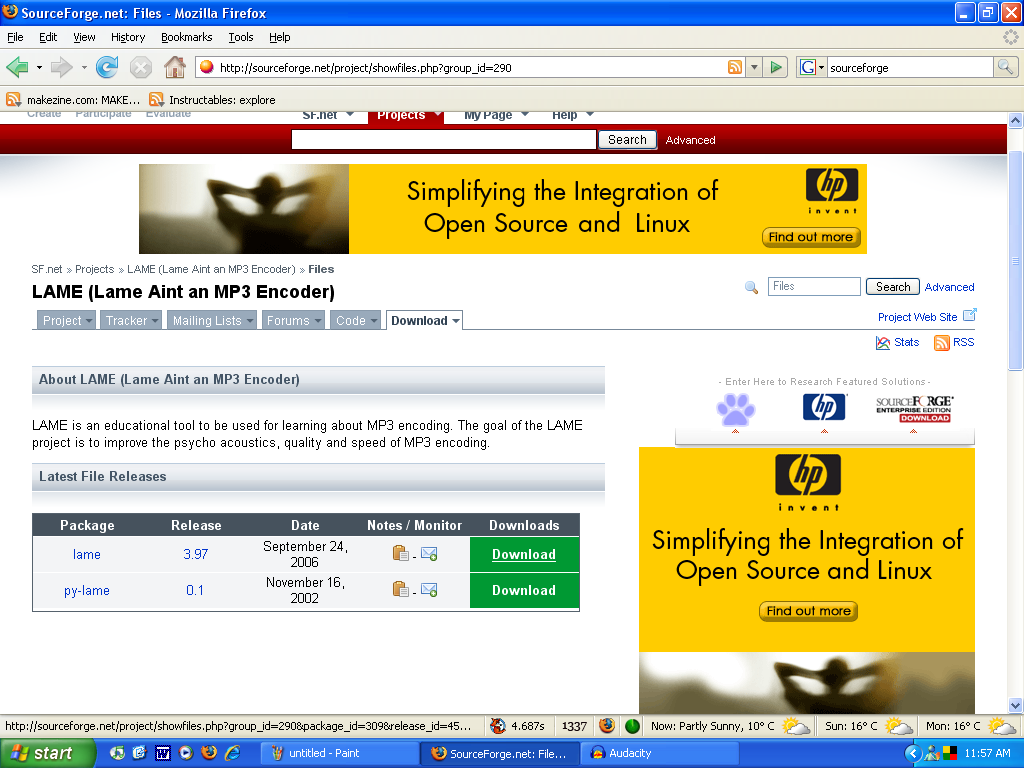This screenshot has height=768, width=1024.
Task: Click the scrollbar down arrow
Action: point(1015,705)
